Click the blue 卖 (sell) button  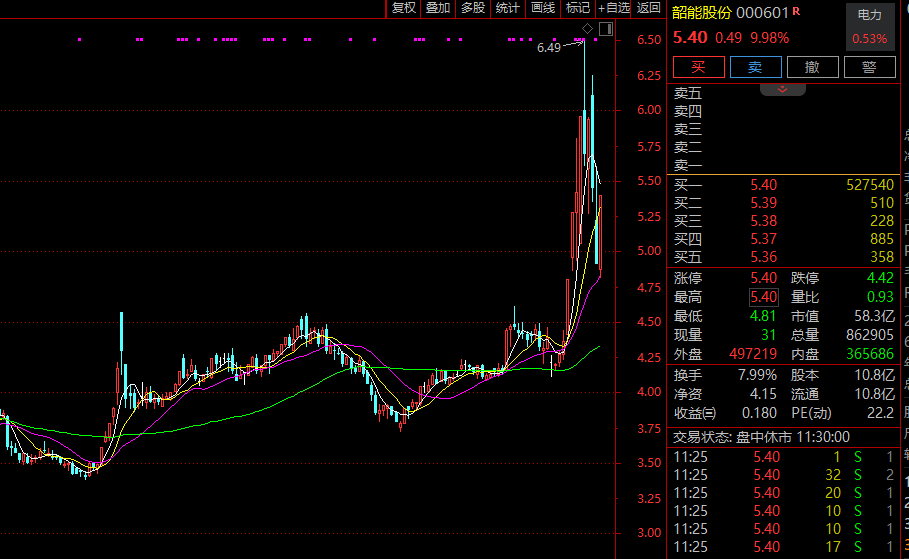point(755,67)
